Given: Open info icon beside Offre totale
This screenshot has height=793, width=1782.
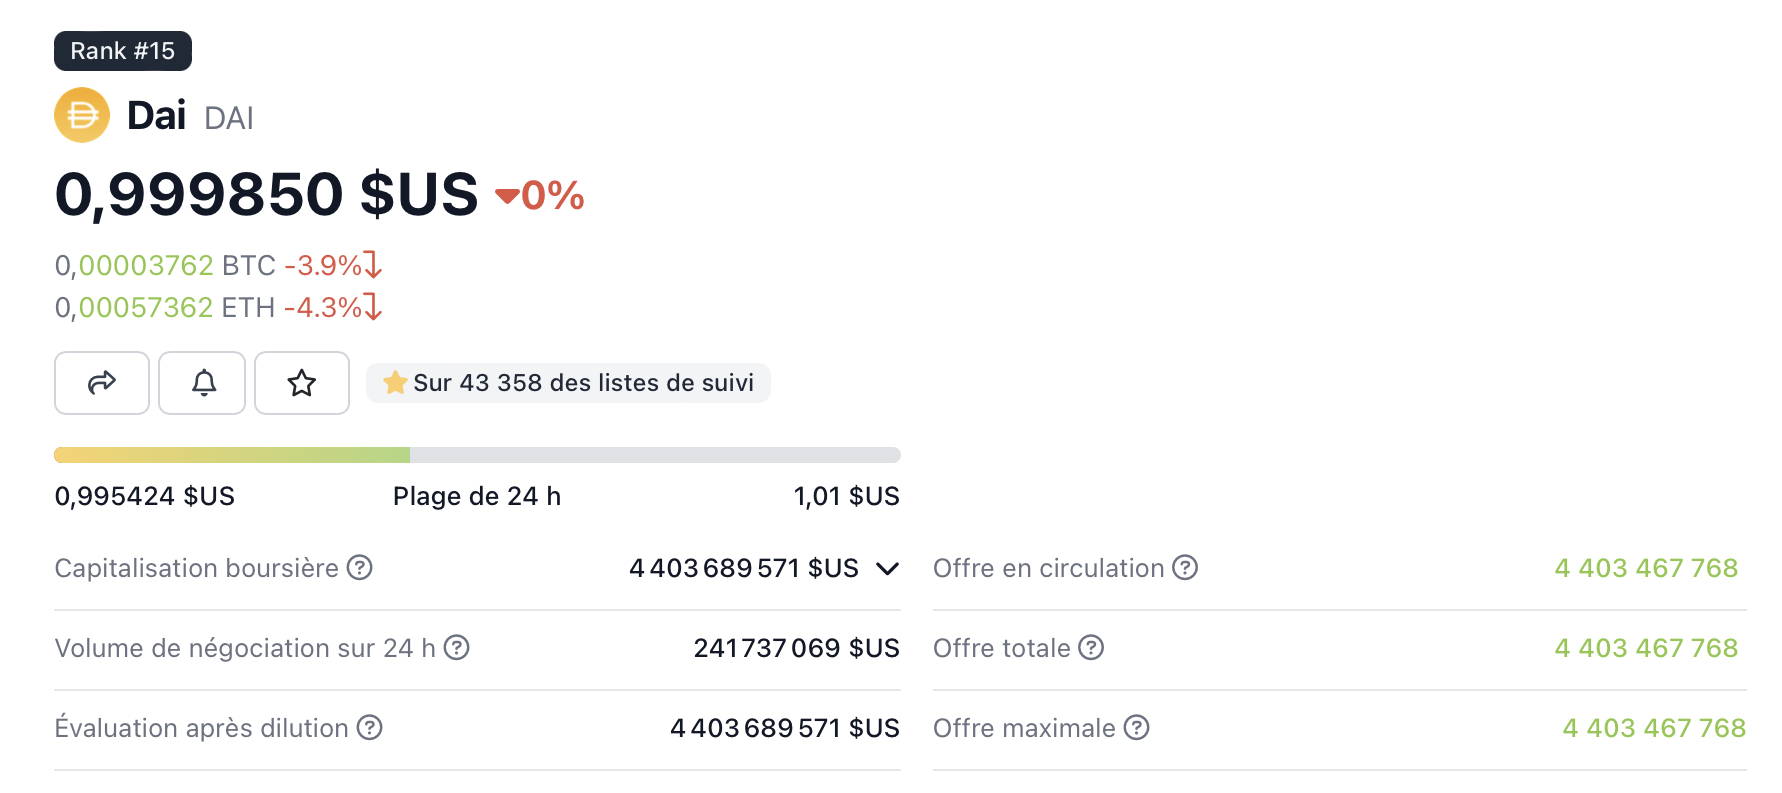Looking at the screenshot, I should [x=1091, y=648].
